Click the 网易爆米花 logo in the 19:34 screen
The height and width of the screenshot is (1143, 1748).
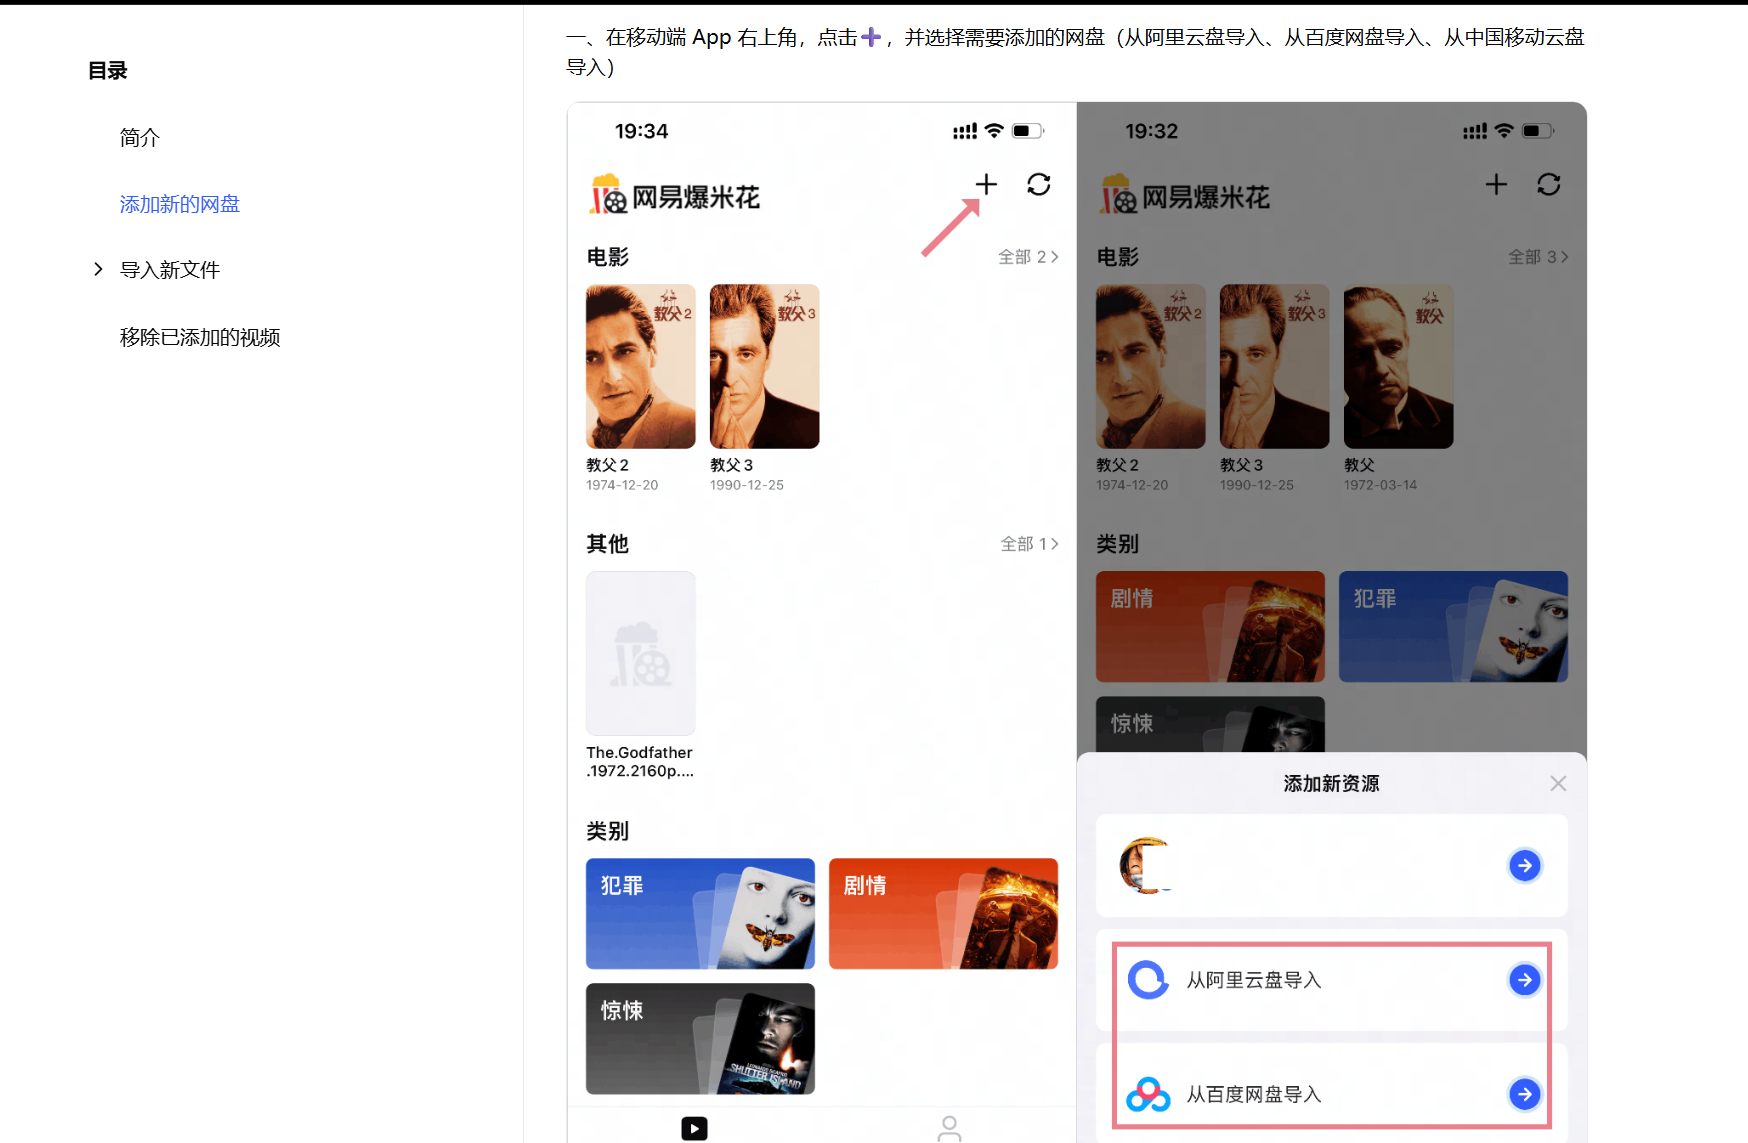(x=675, y=196)
